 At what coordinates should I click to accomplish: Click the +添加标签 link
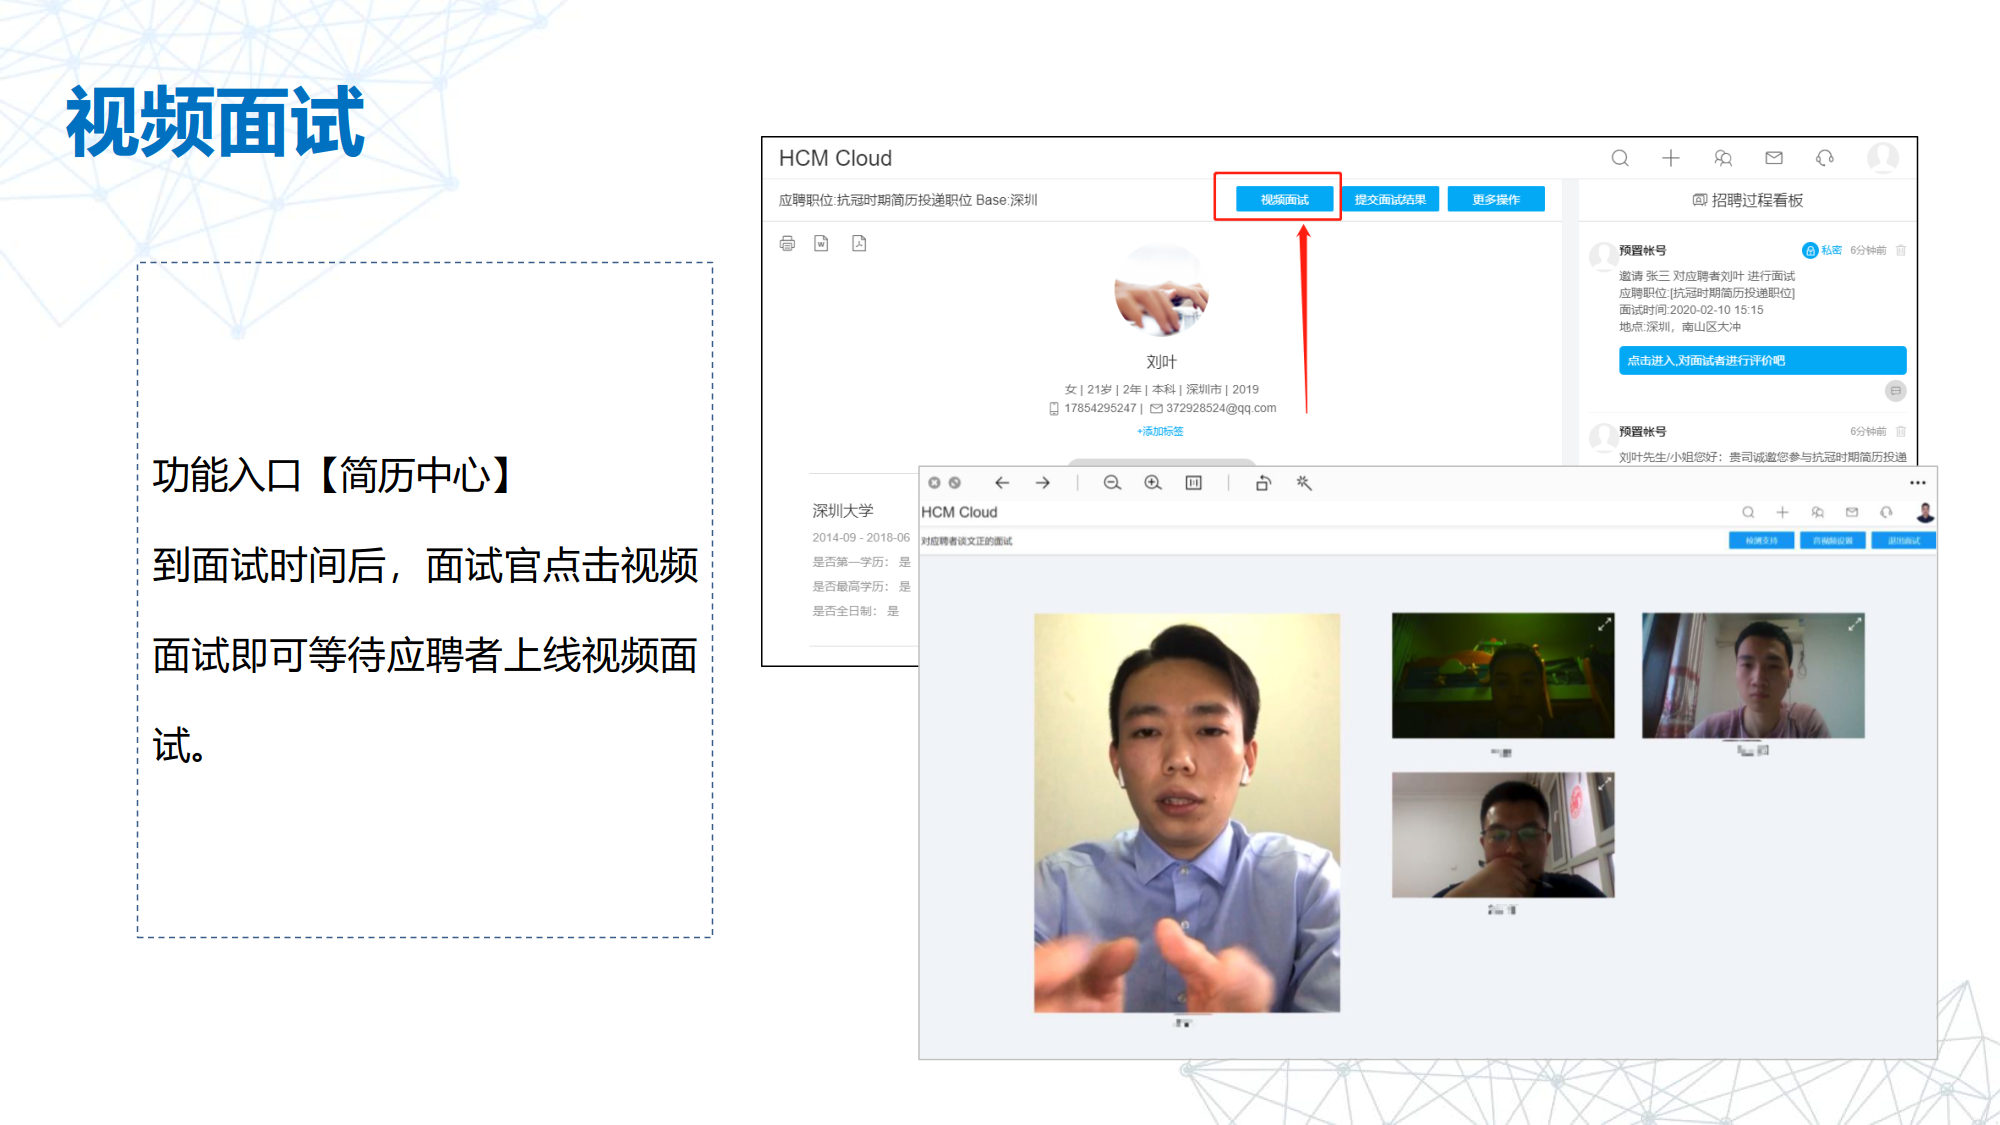1160,431
